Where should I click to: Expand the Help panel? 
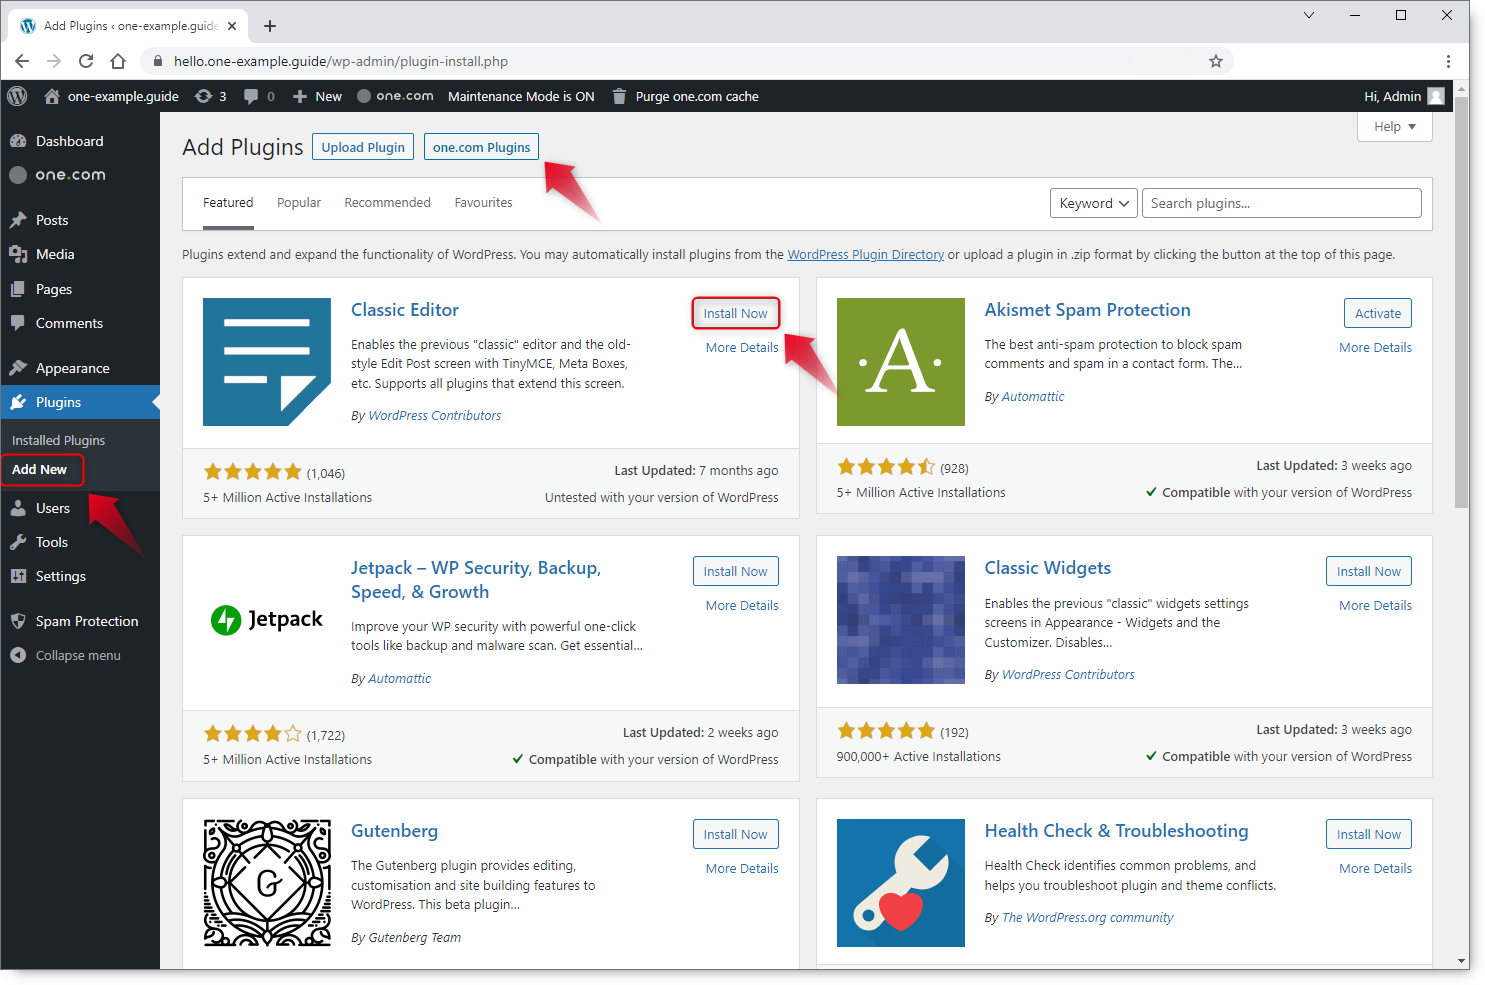point(1394,126)
